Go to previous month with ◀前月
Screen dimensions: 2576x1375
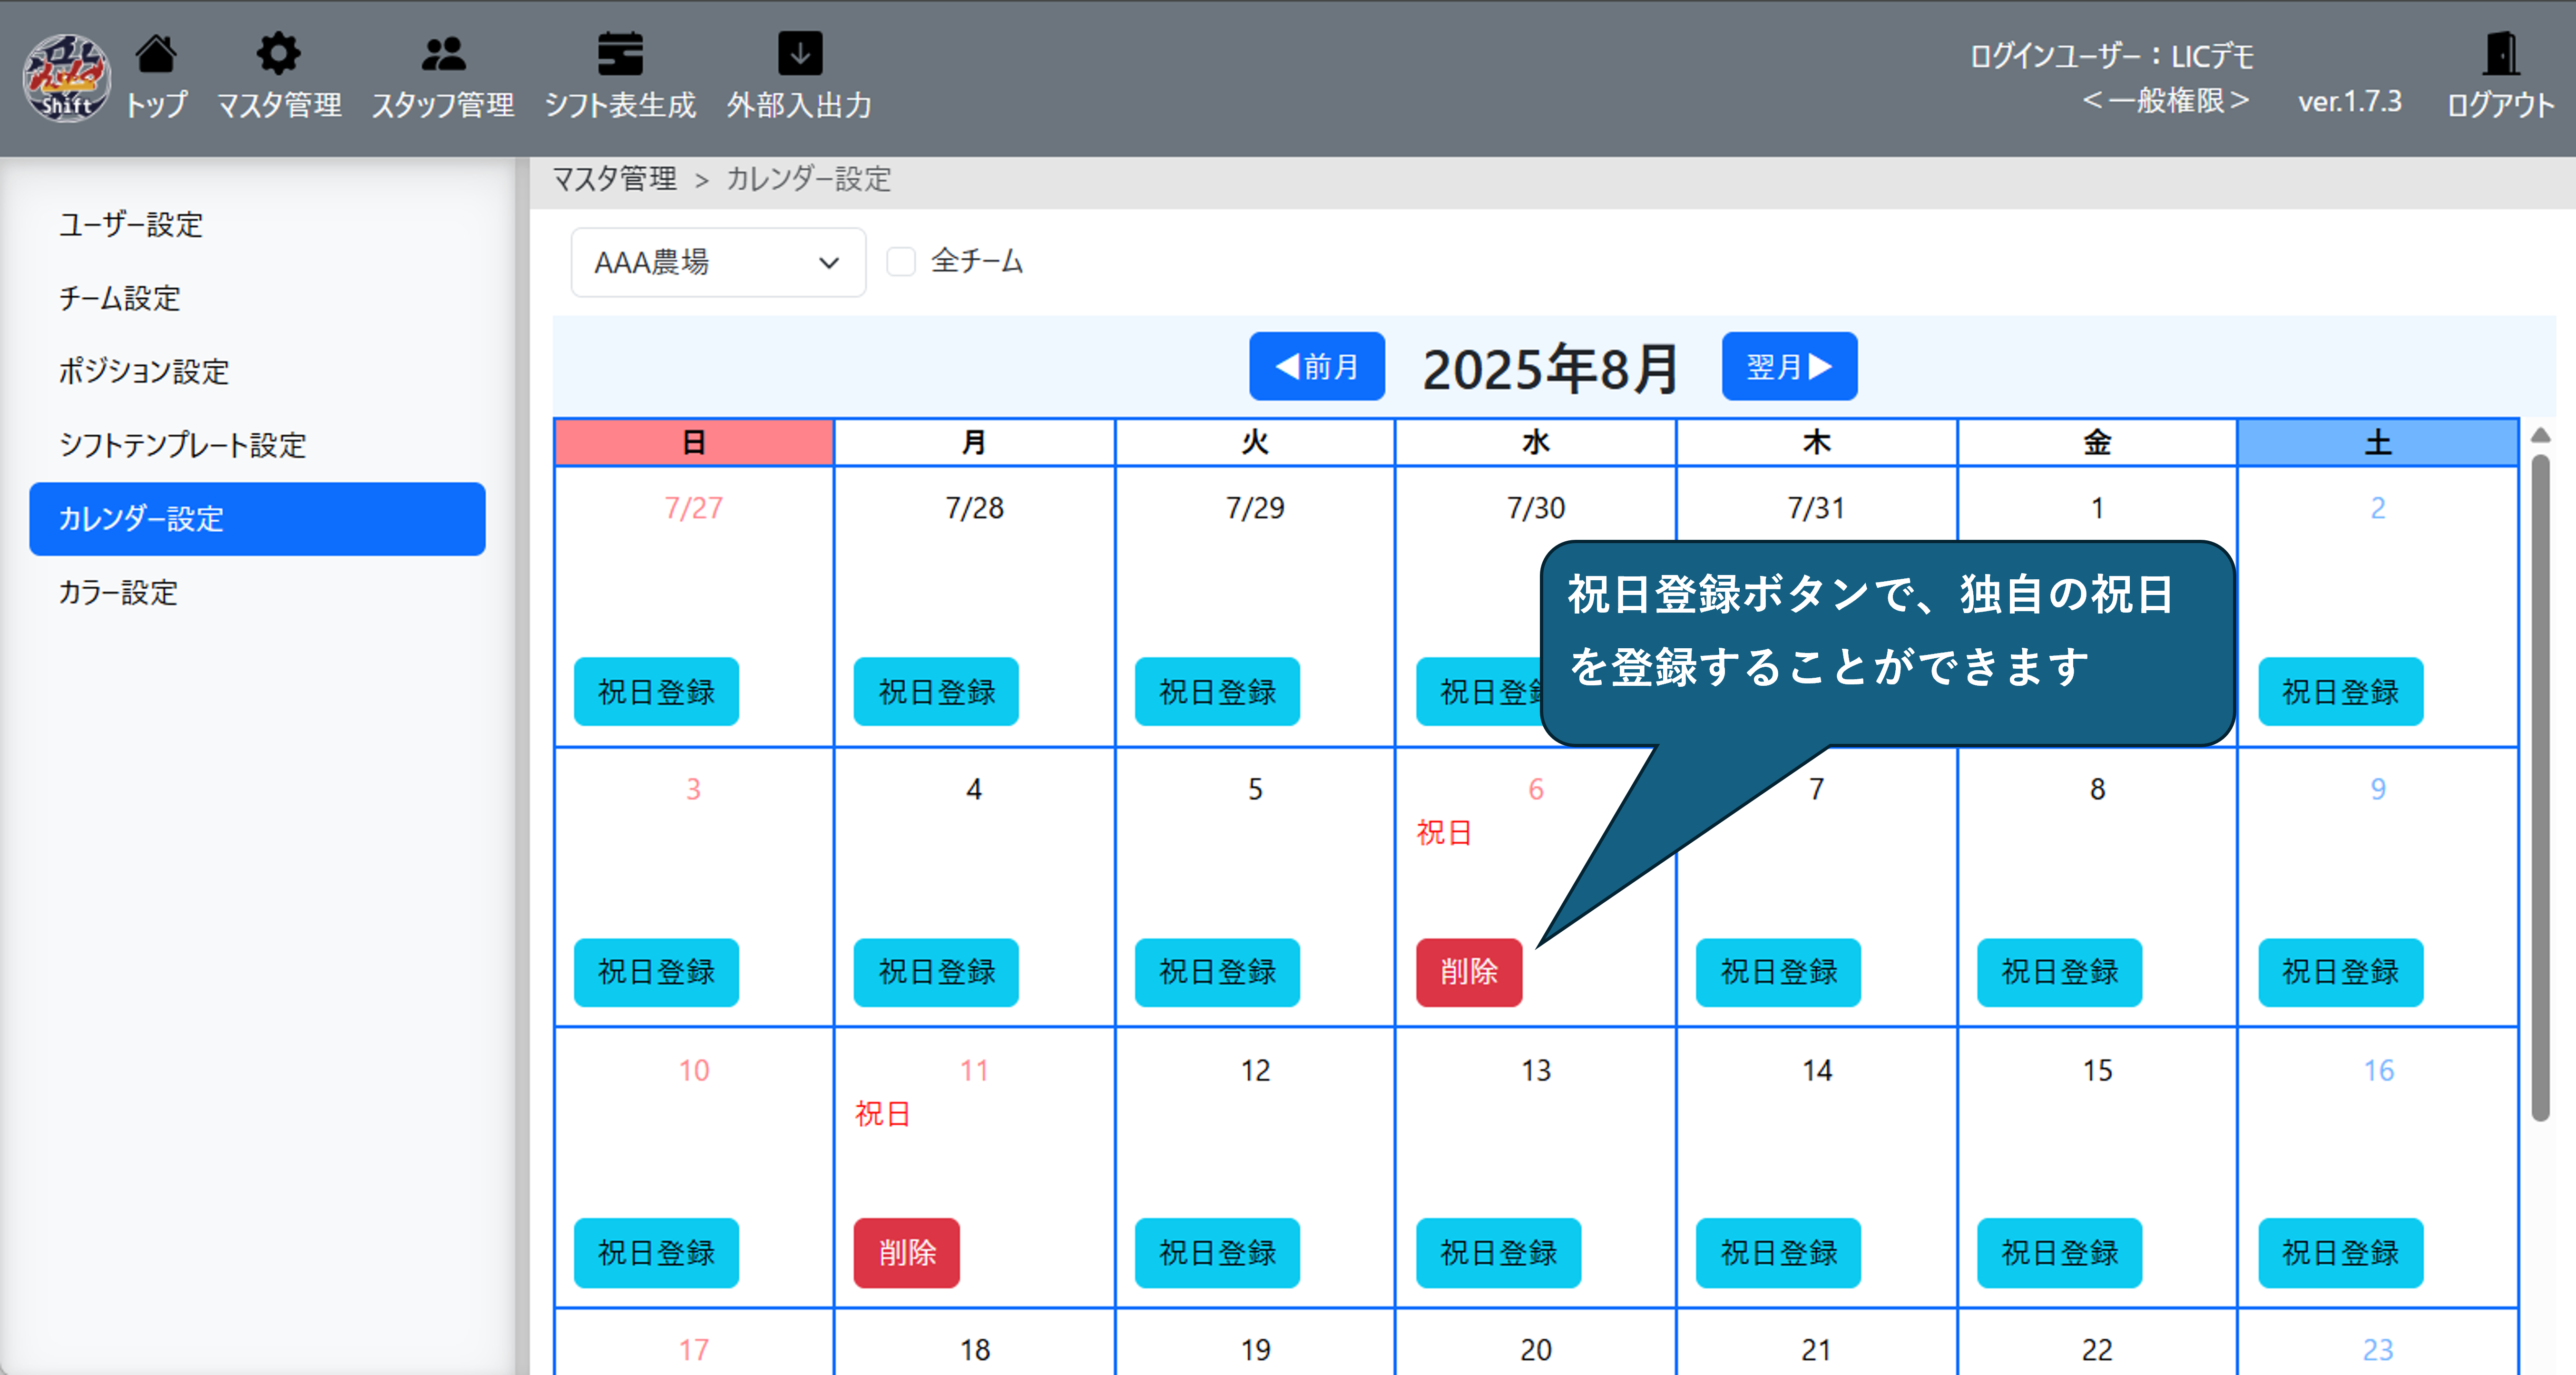(x=1316, y=366)
